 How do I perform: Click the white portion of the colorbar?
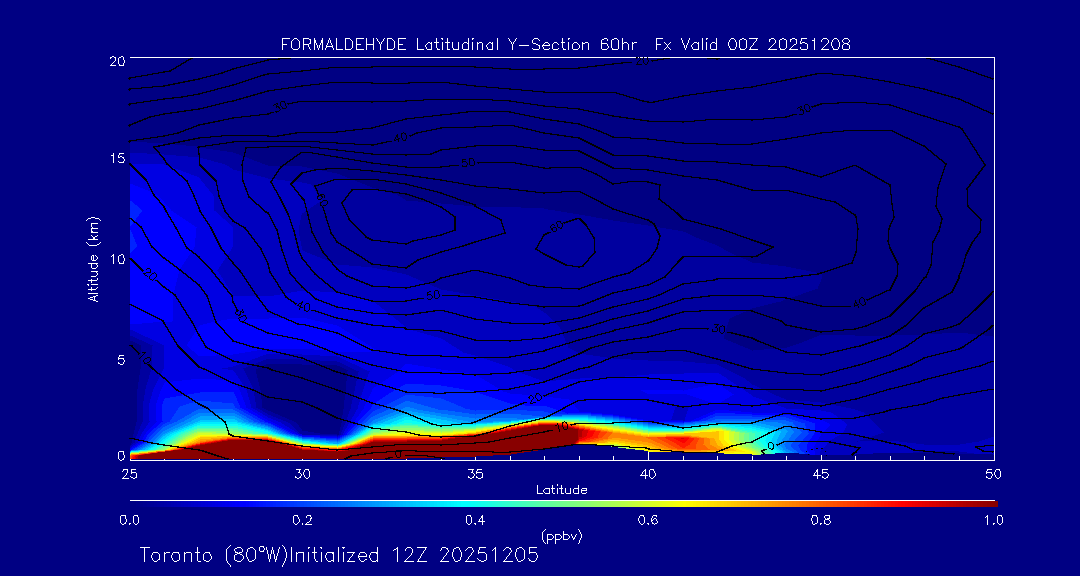pos(562,501)
